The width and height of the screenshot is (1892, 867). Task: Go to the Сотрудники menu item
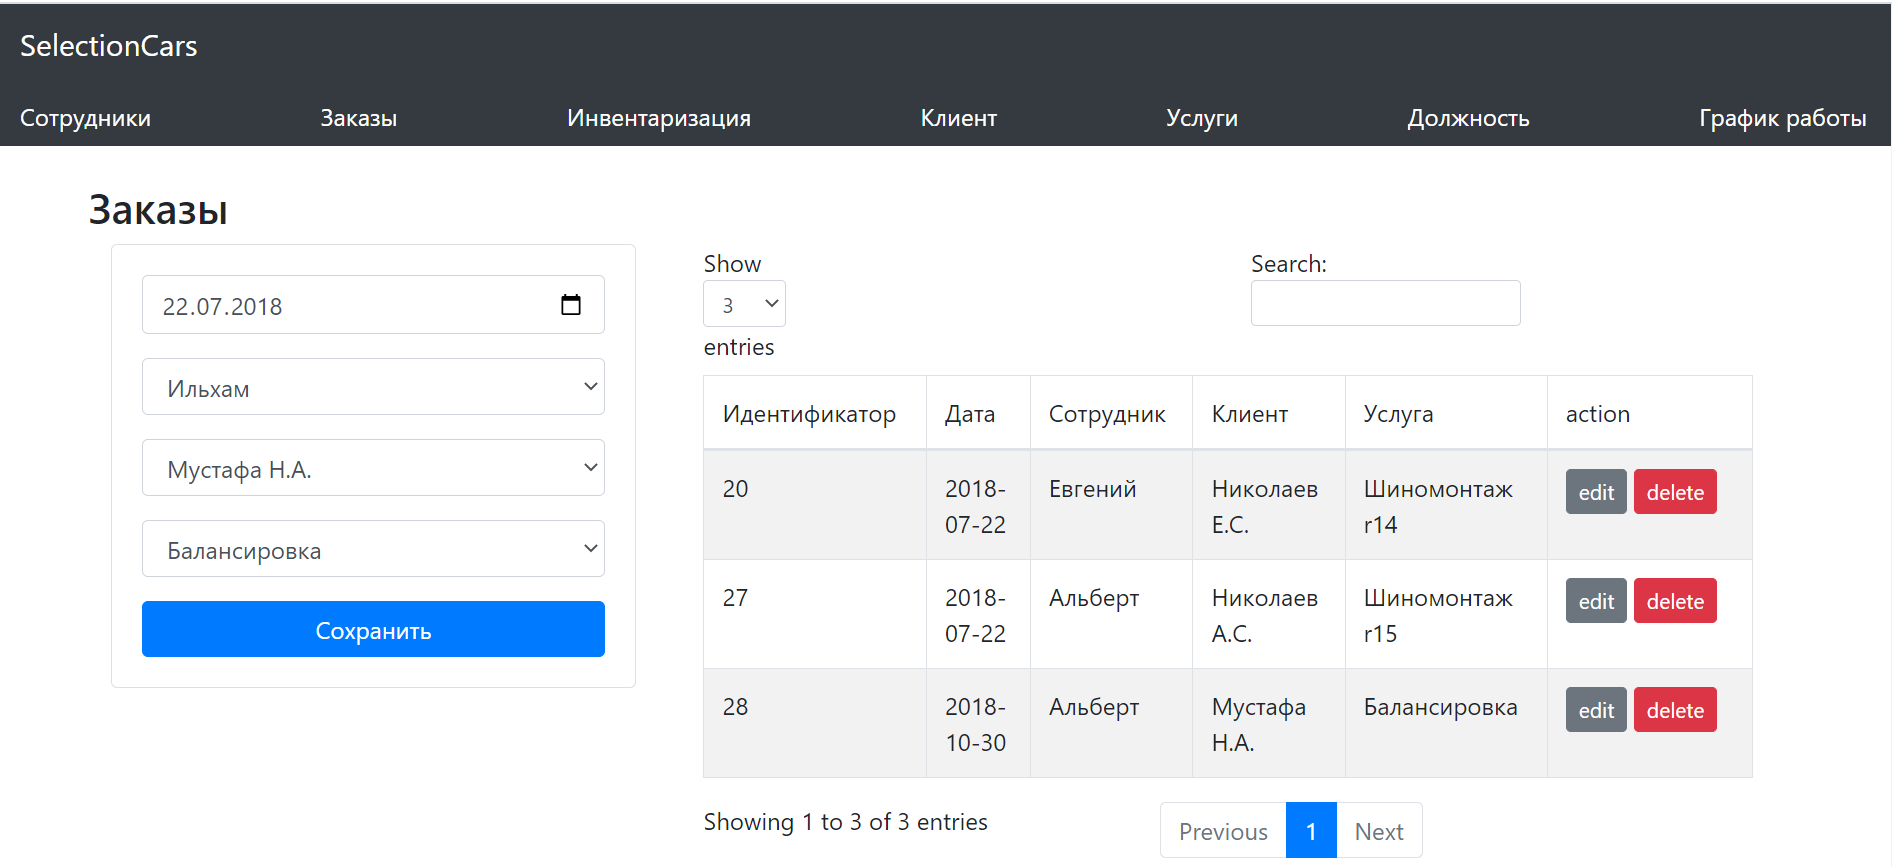point(86,118)
